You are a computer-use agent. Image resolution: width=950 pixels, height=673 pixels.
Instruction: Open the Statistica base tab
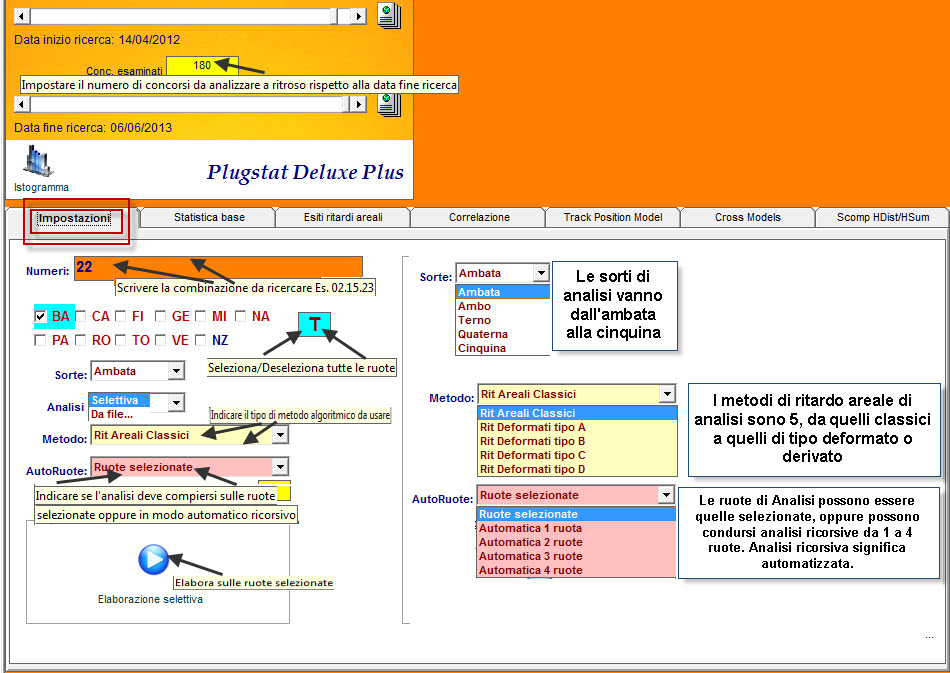[209, 217]
